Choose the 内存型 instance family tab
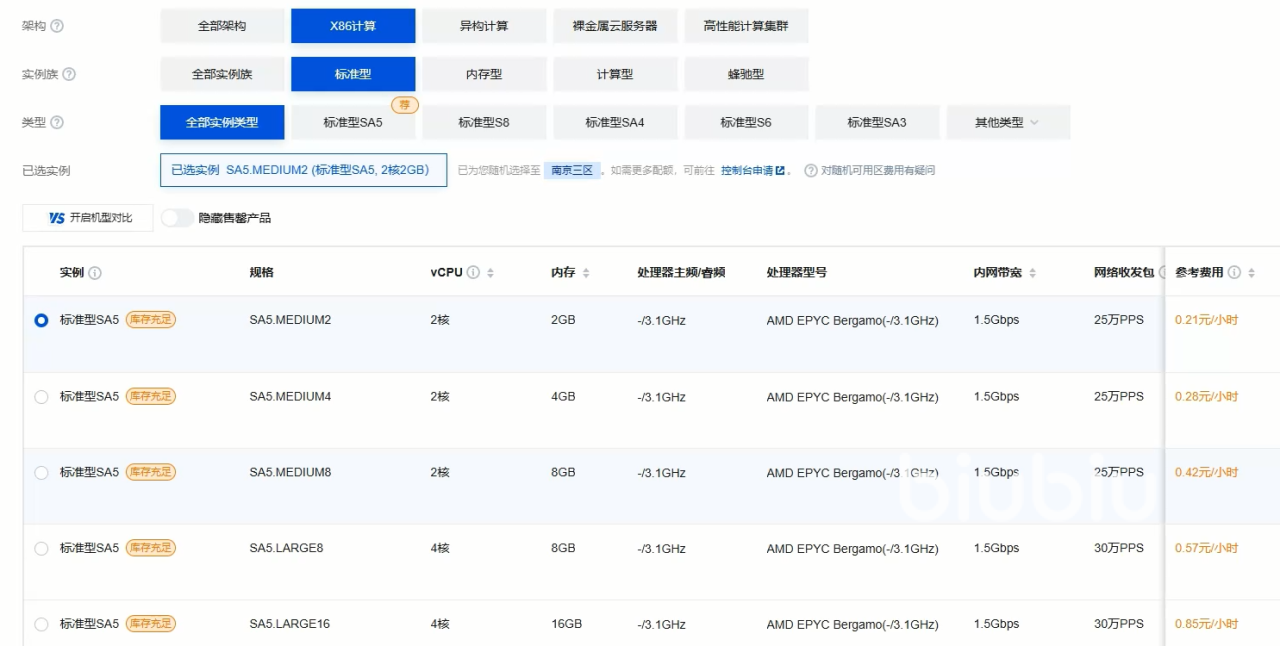This screenshot has height=646, width=1280. 484,74
